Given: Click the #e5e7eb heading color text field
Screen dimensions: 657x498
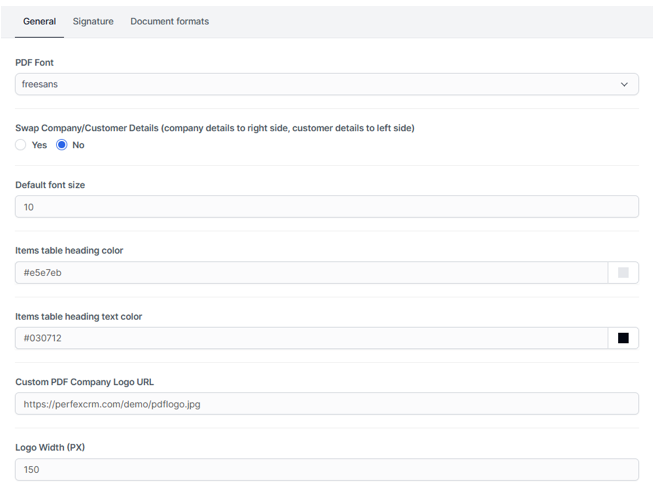Looking at the screenshot, I should coord(310,273).
